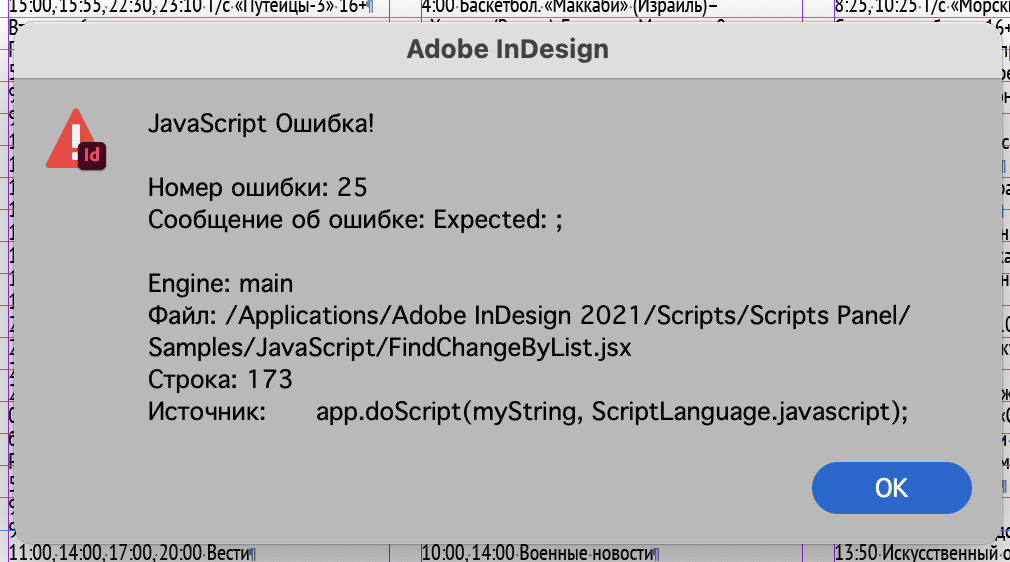Click the Строка: 173 line
The height and width of the screenshot is (562, 1010).
(x=220, y=379)
